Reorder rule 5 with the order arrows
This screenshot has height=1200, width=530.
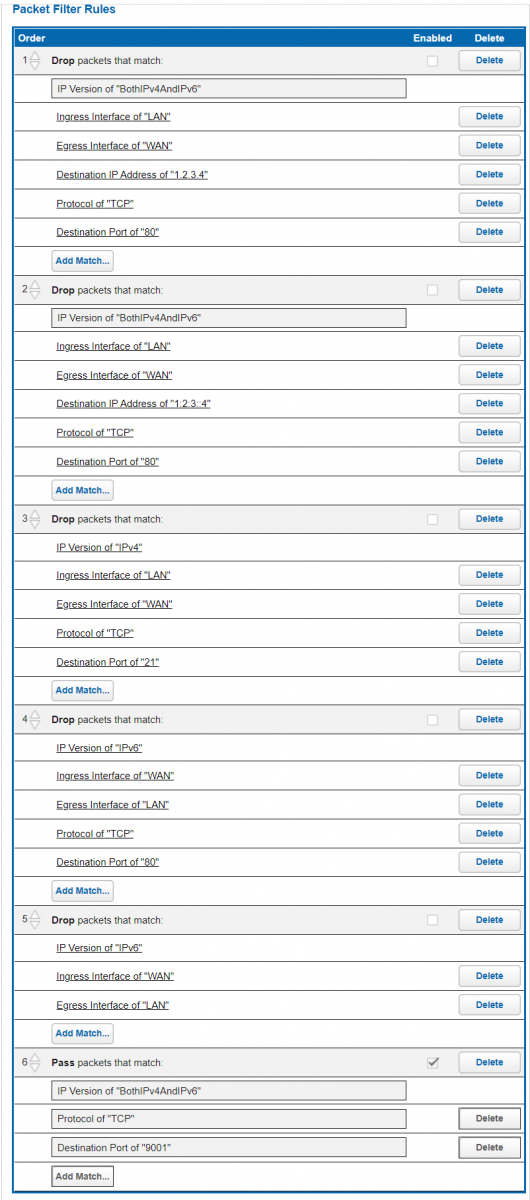pyautogui.click(x=35, y=919)
